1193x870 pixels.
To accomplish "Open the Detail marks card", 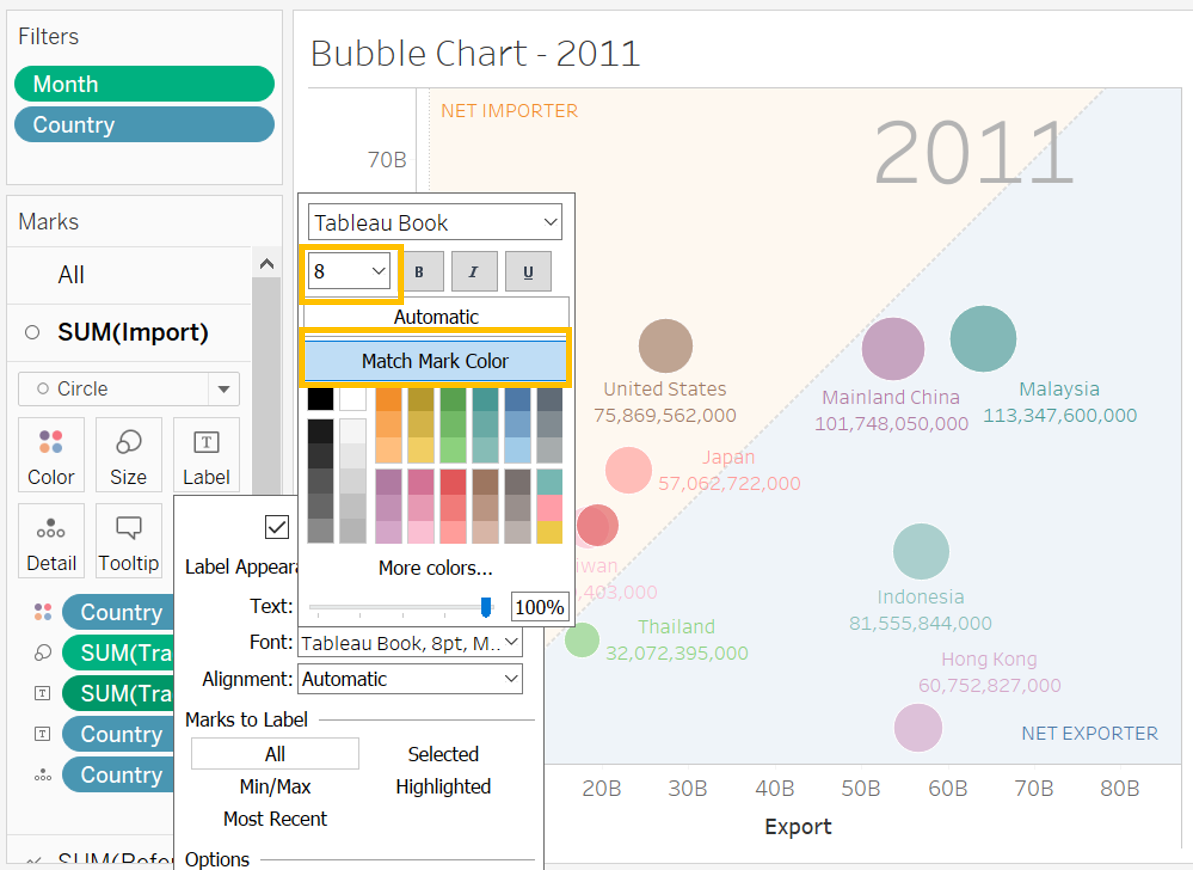I will pos(51,541).
